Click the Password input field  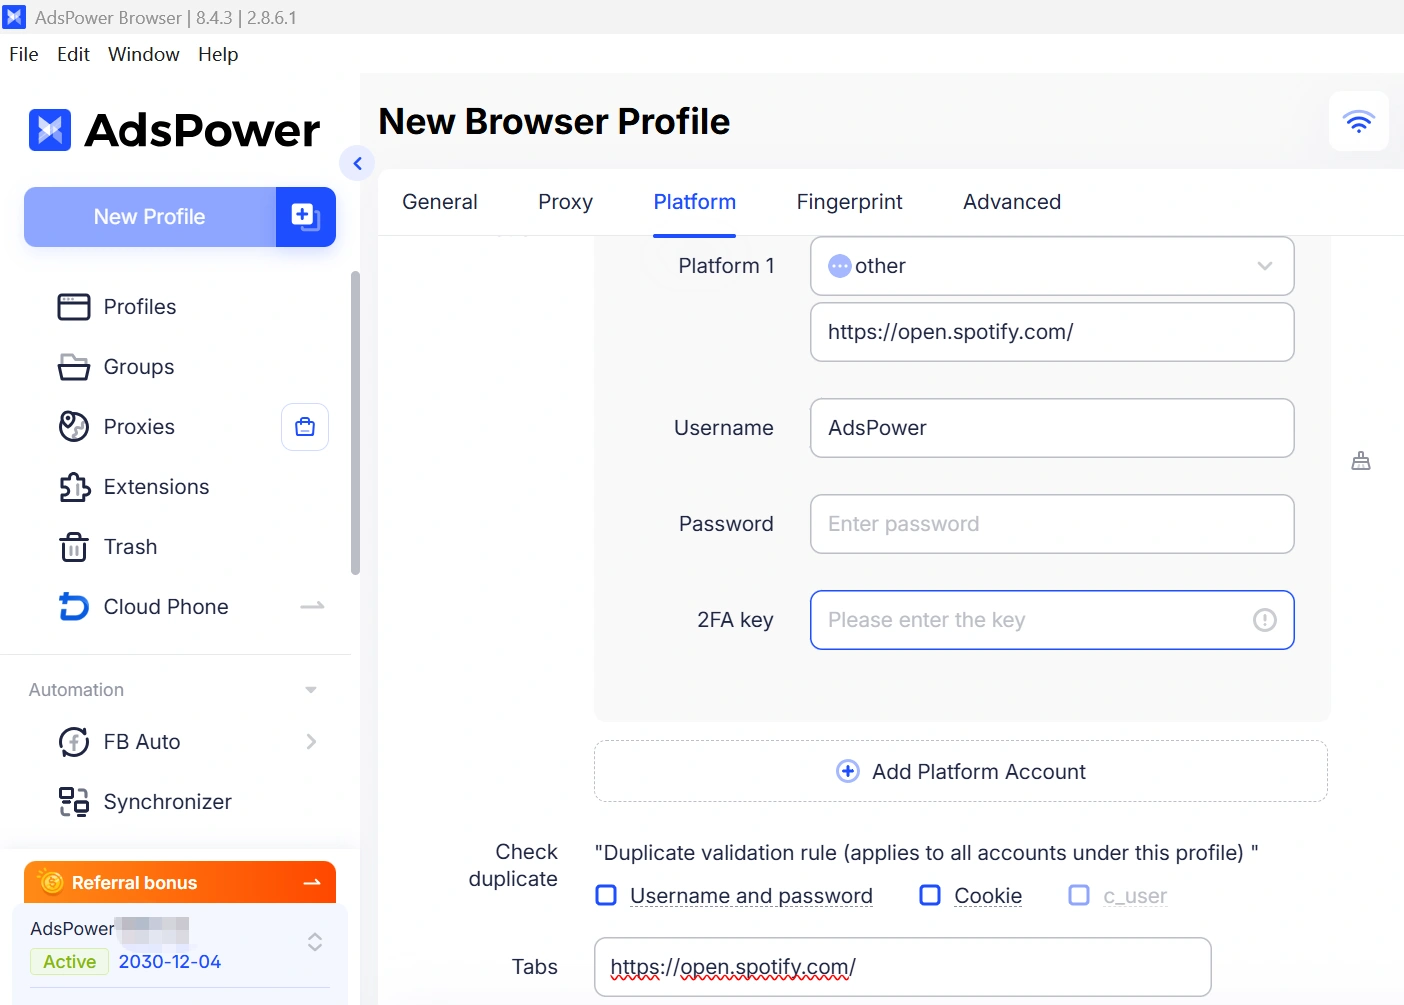pos(1052,524)
